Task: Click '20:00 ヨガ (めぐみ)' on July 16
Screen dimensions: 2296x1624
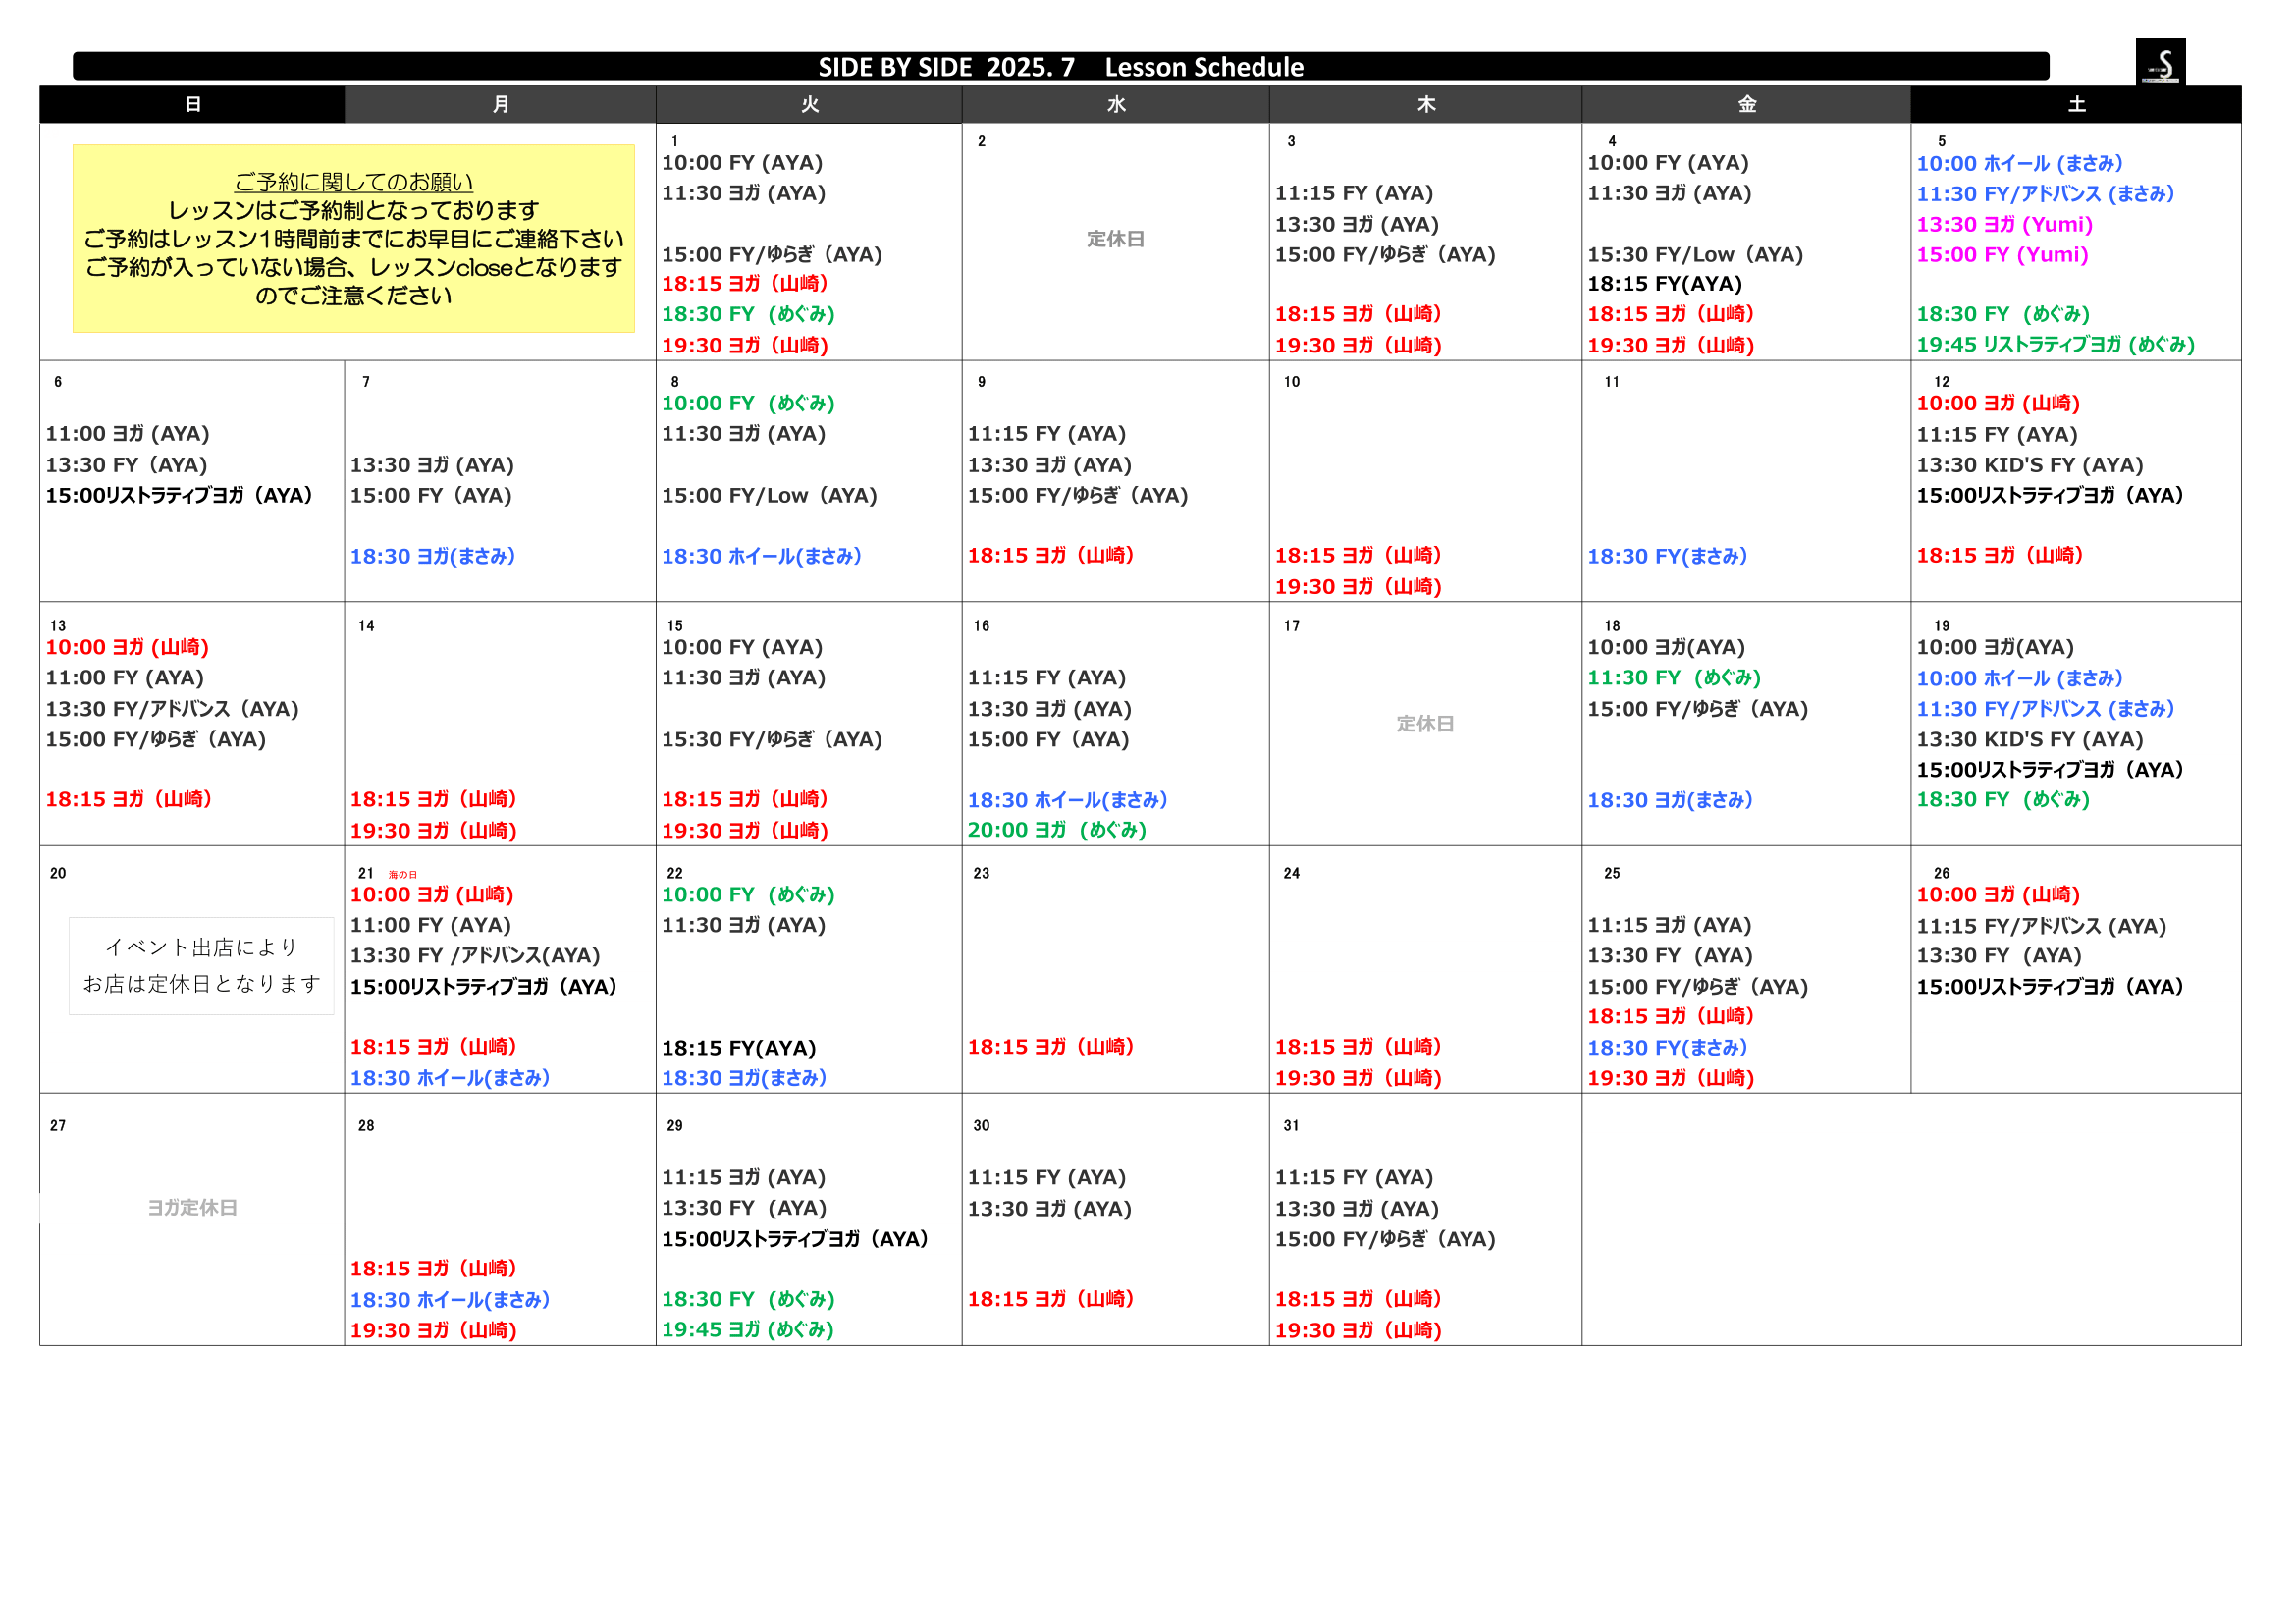Action: (x=1056, y=829)
